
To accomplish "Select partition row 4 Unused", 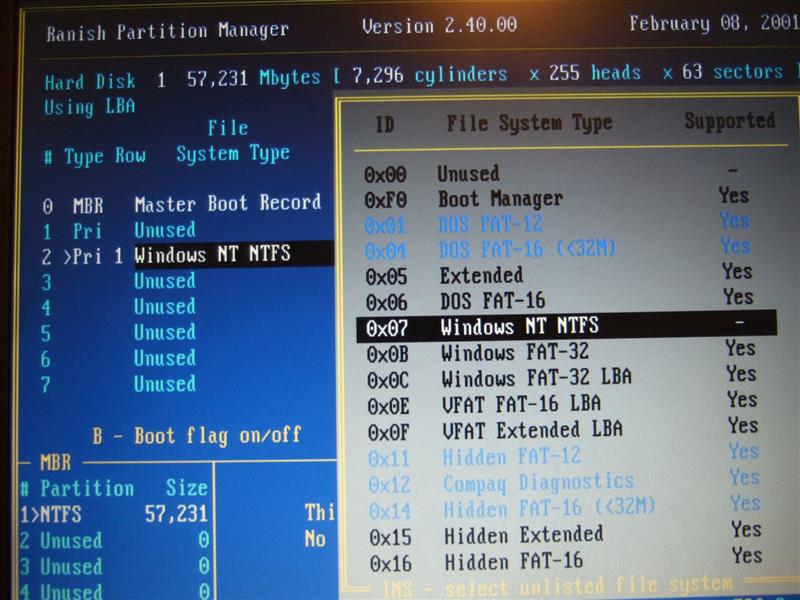I will [118, 307].
